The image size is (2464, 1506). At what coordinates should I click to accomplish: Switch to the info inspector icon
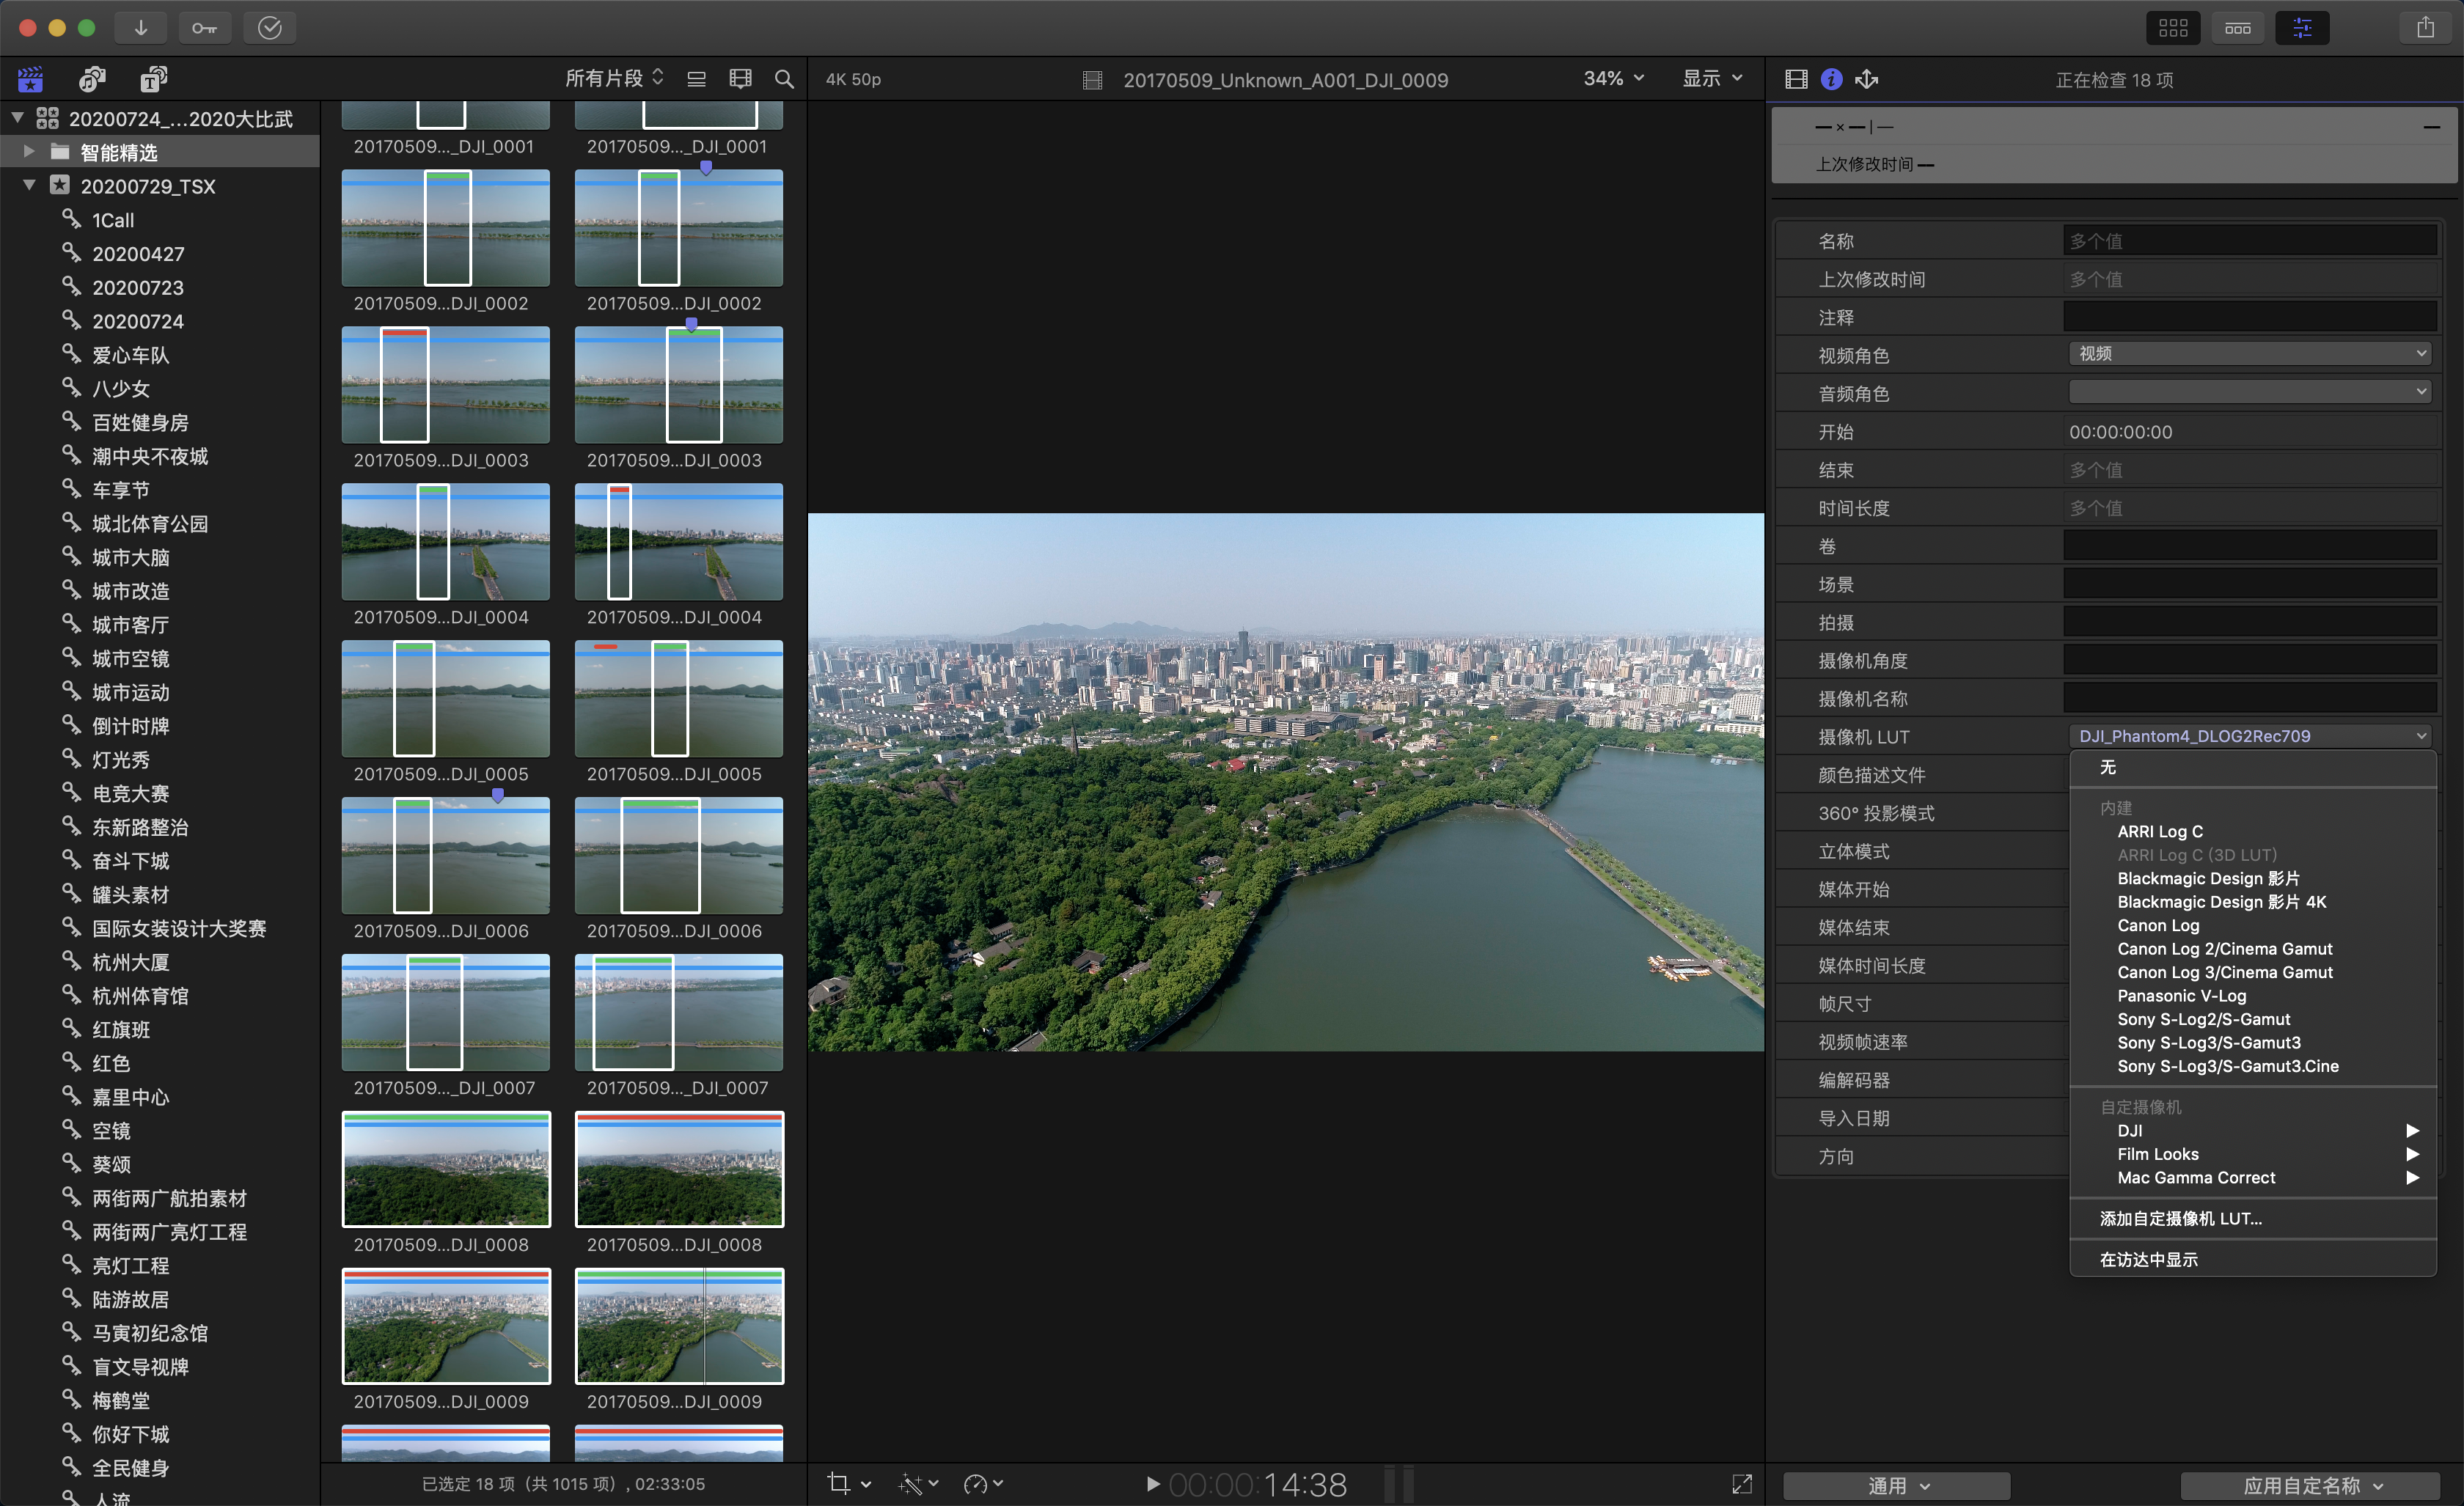(1831, 79)
